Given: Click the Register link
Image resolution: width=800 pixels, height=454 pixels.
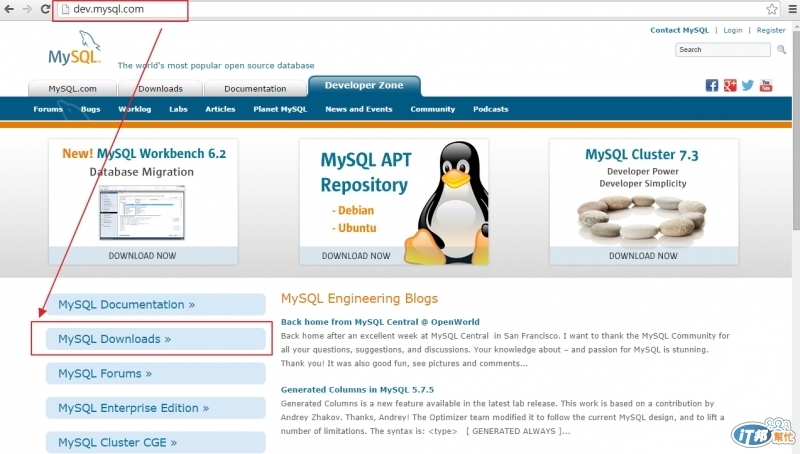Looking at the screenshot, I should (771, 30).
